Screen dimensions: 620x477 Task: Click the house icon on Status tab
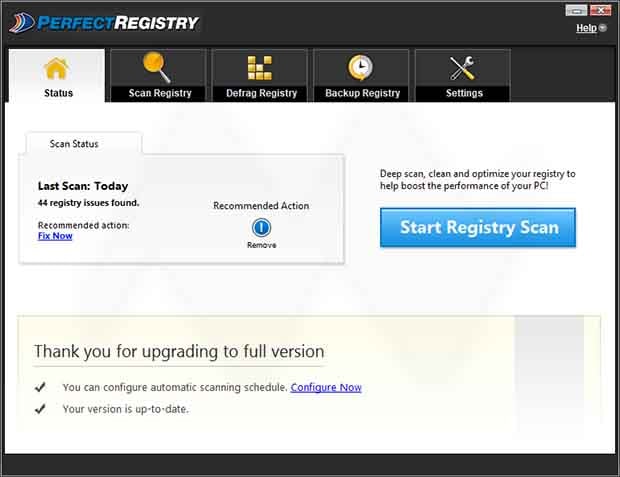click(x=56, y=68)
